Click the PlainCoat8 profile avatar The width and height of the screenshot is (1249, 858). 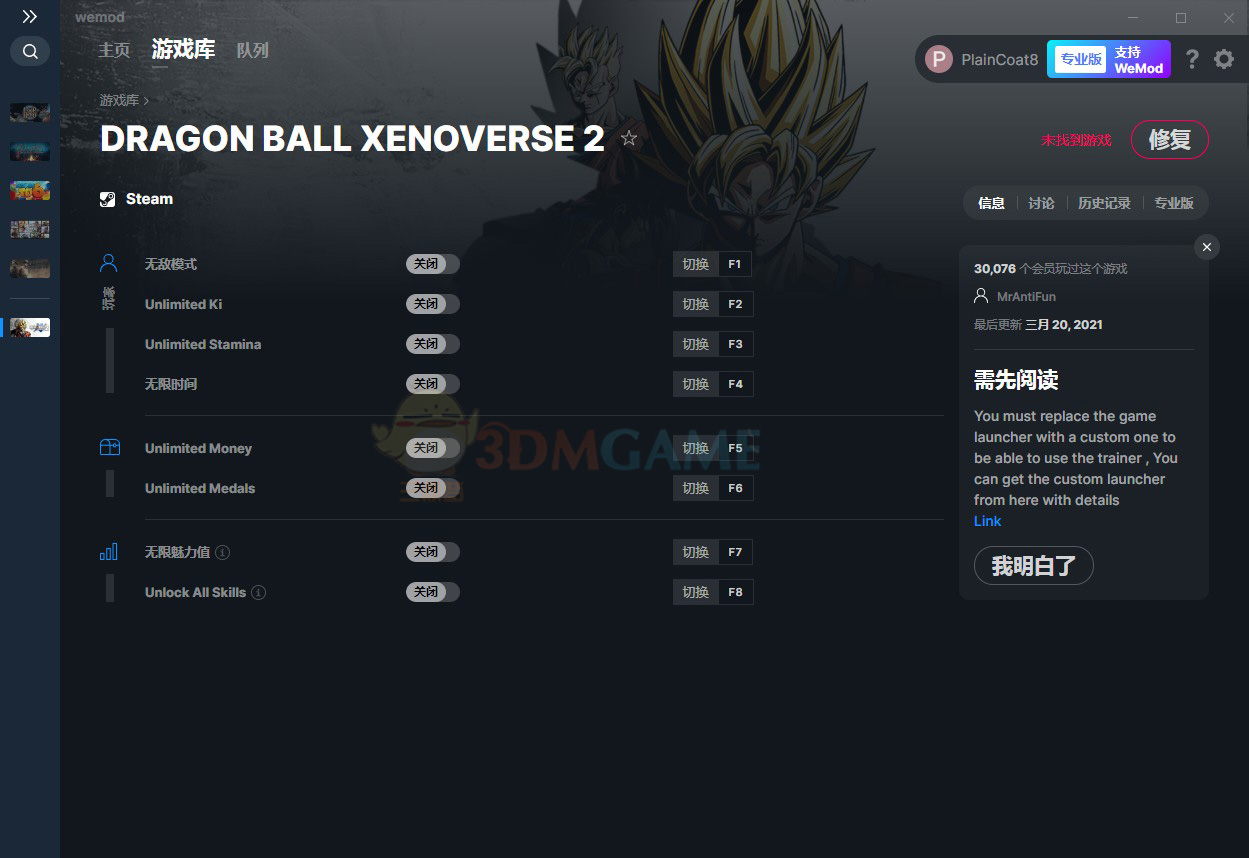939,60
